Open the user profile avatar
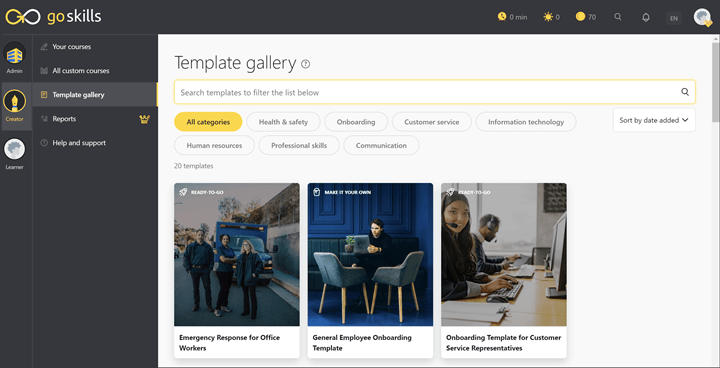The height and width of the screenshot is (368, 720). coord(703,17)
